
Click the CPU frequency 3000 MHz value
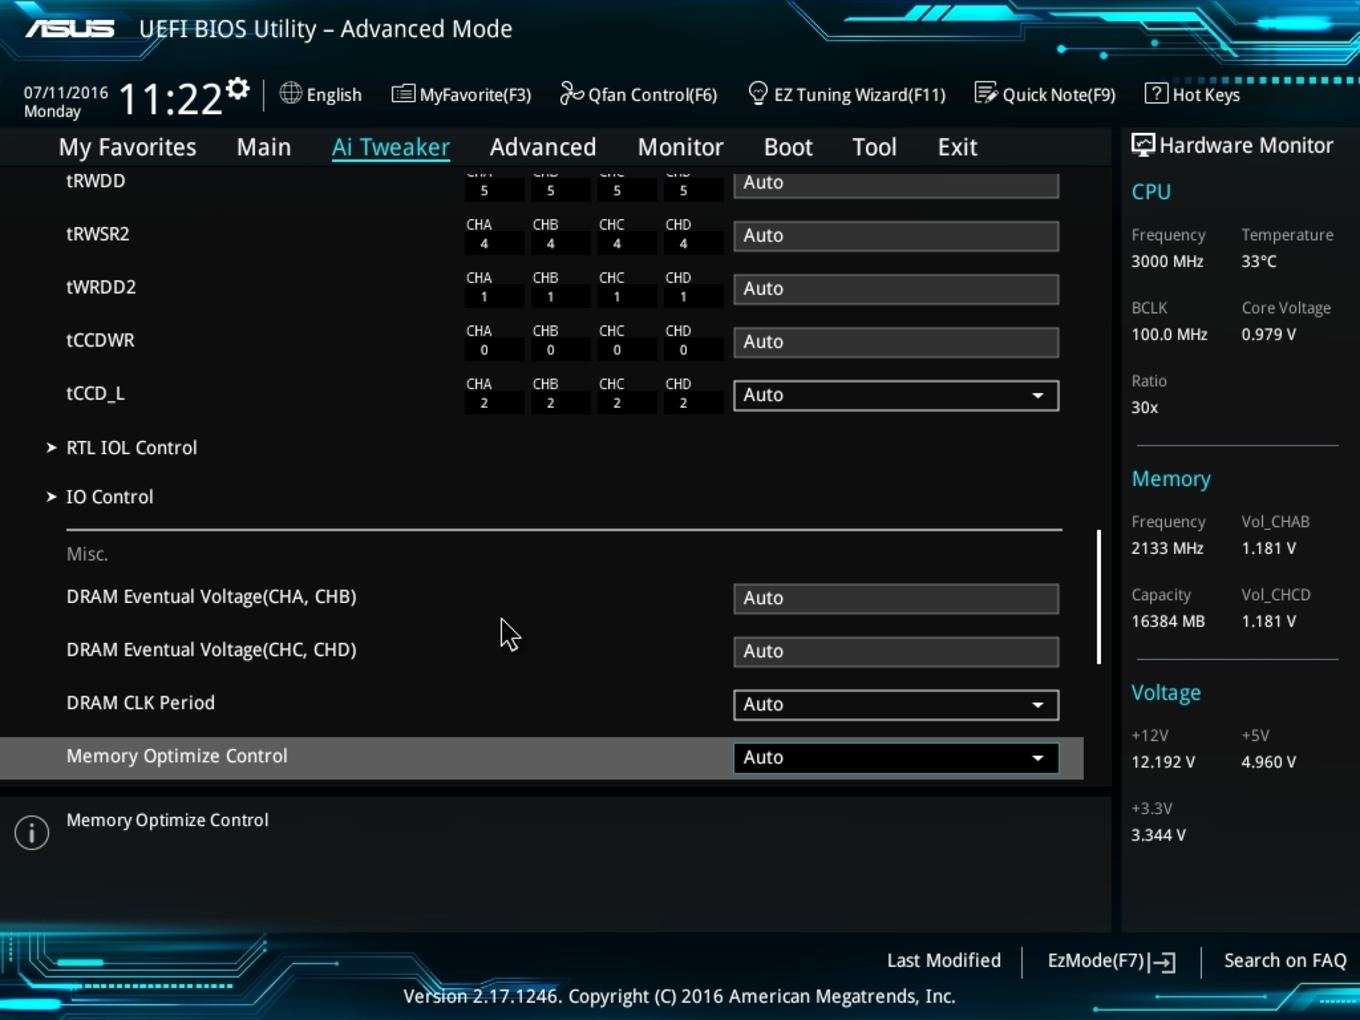[1167, 261]
